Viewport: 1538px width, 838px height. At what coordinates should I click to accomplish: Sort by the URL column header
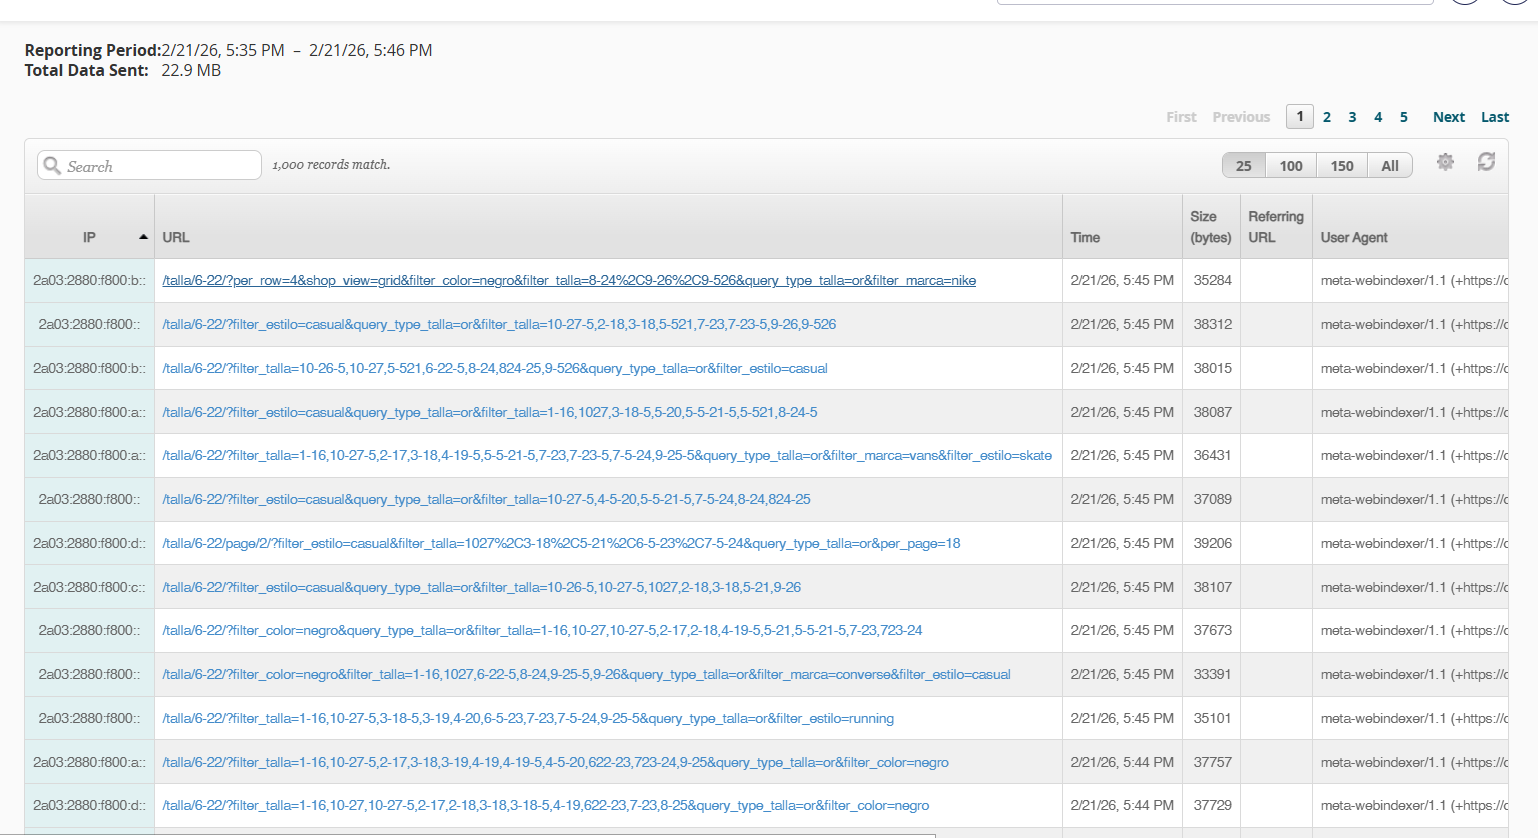pyautogui.click(x=176, y=237)
